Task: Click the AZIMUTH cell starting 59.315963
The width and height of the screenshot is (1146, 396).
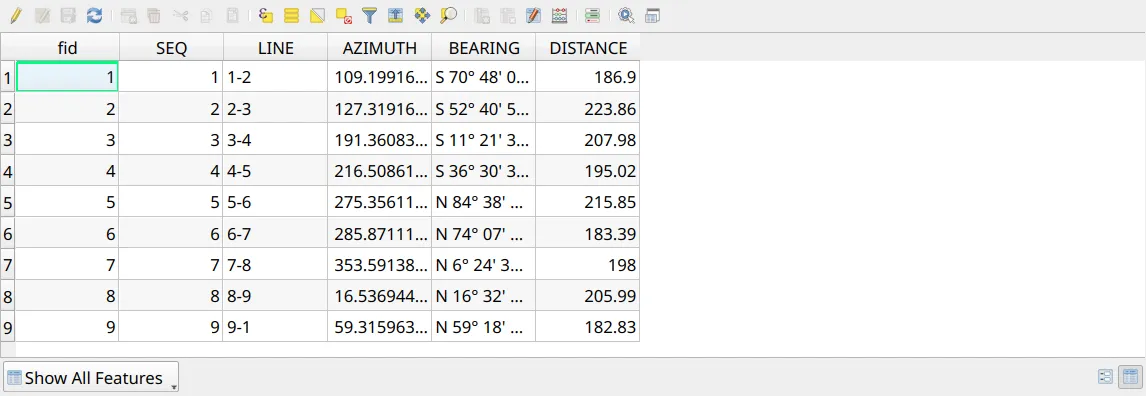Action: click(379, 327)
